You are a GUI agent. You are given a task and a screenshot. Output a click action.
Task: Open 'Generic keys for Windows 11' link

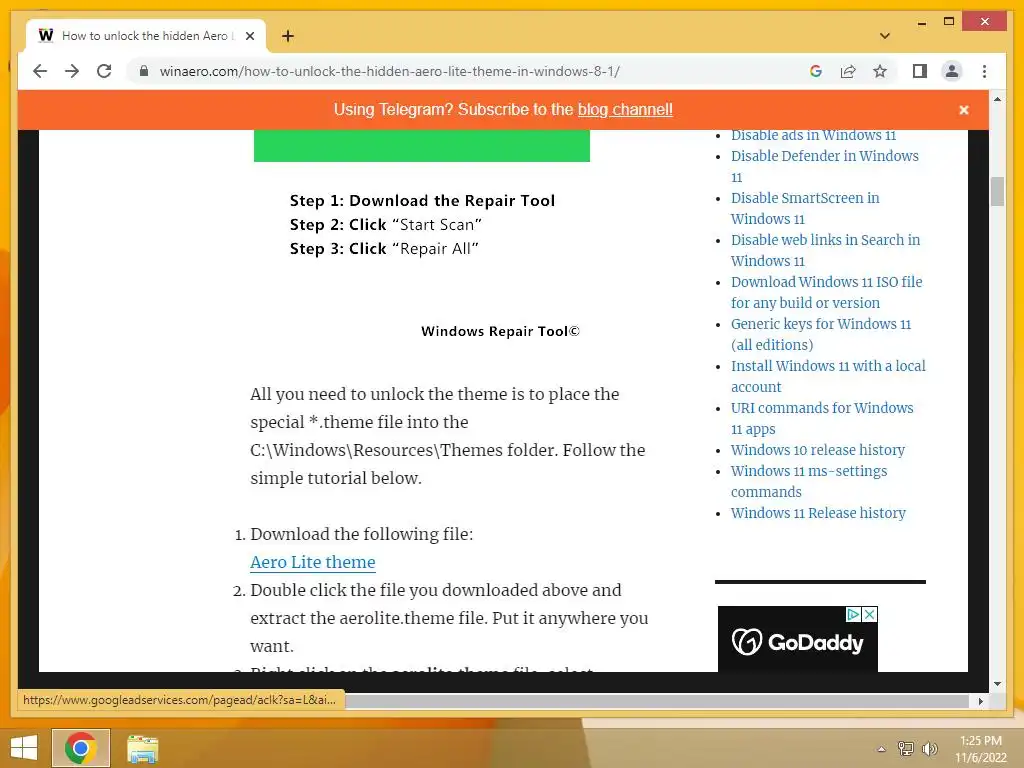821,334
